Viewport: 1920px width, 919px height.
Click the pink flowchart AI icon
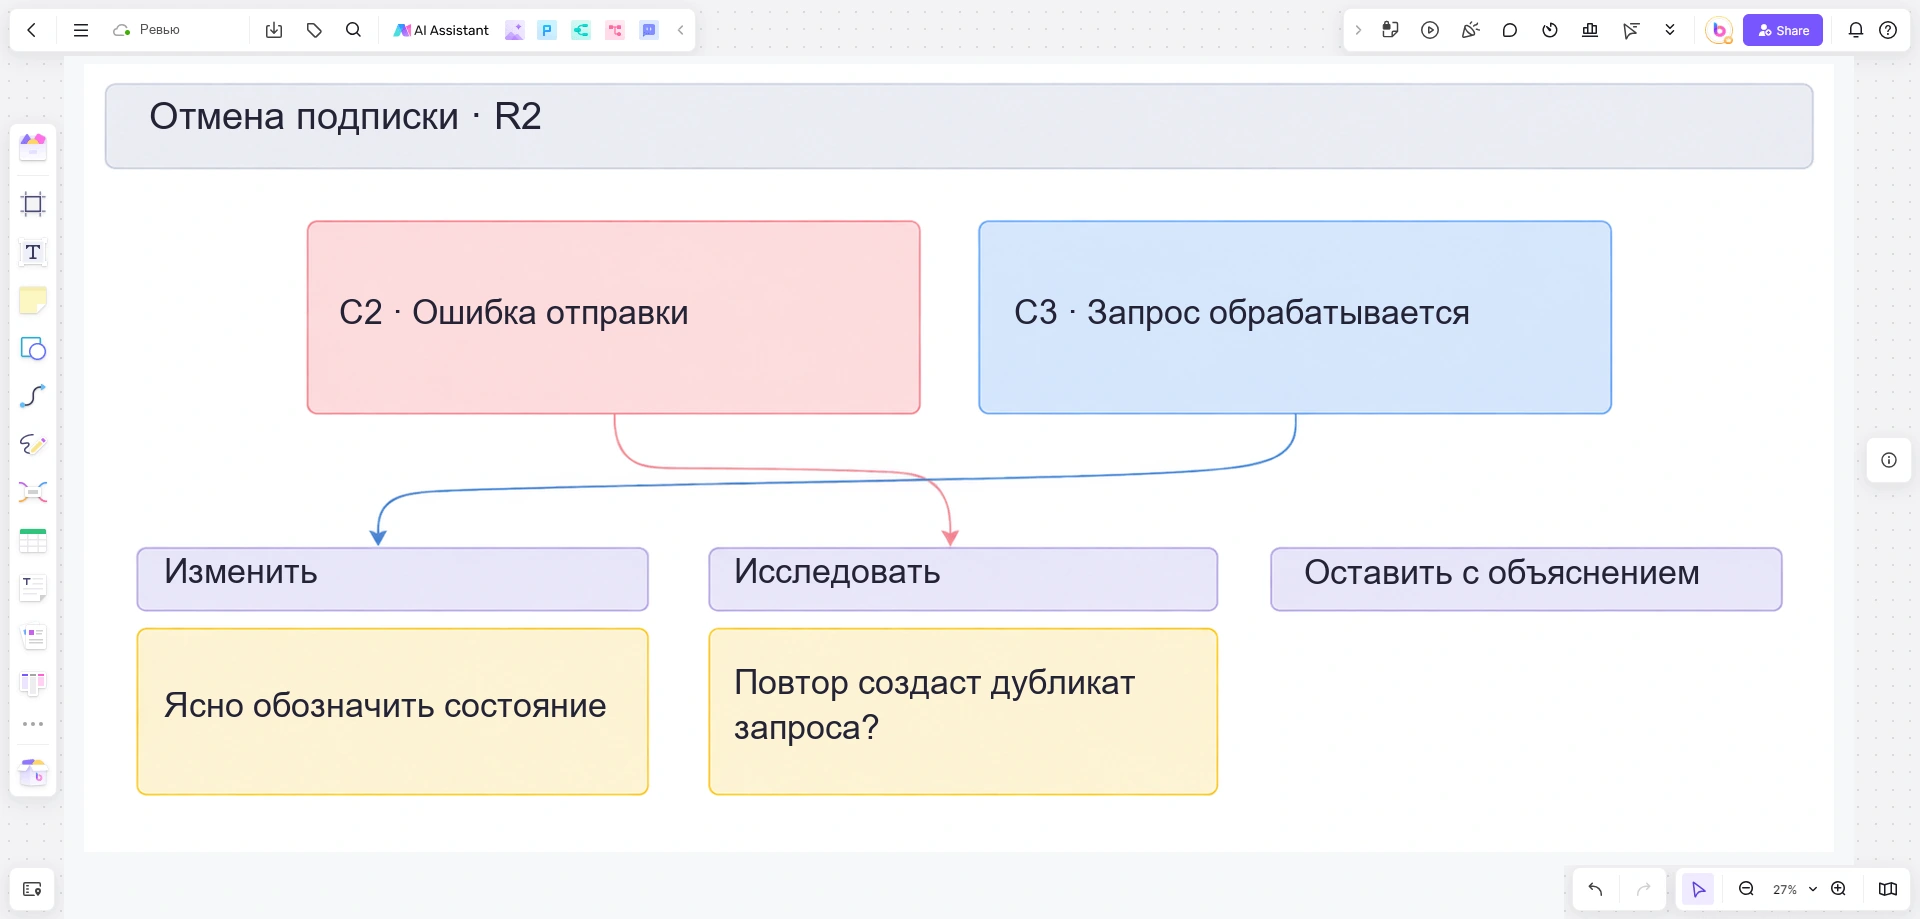pyautogui.click(x=615, y=30)
